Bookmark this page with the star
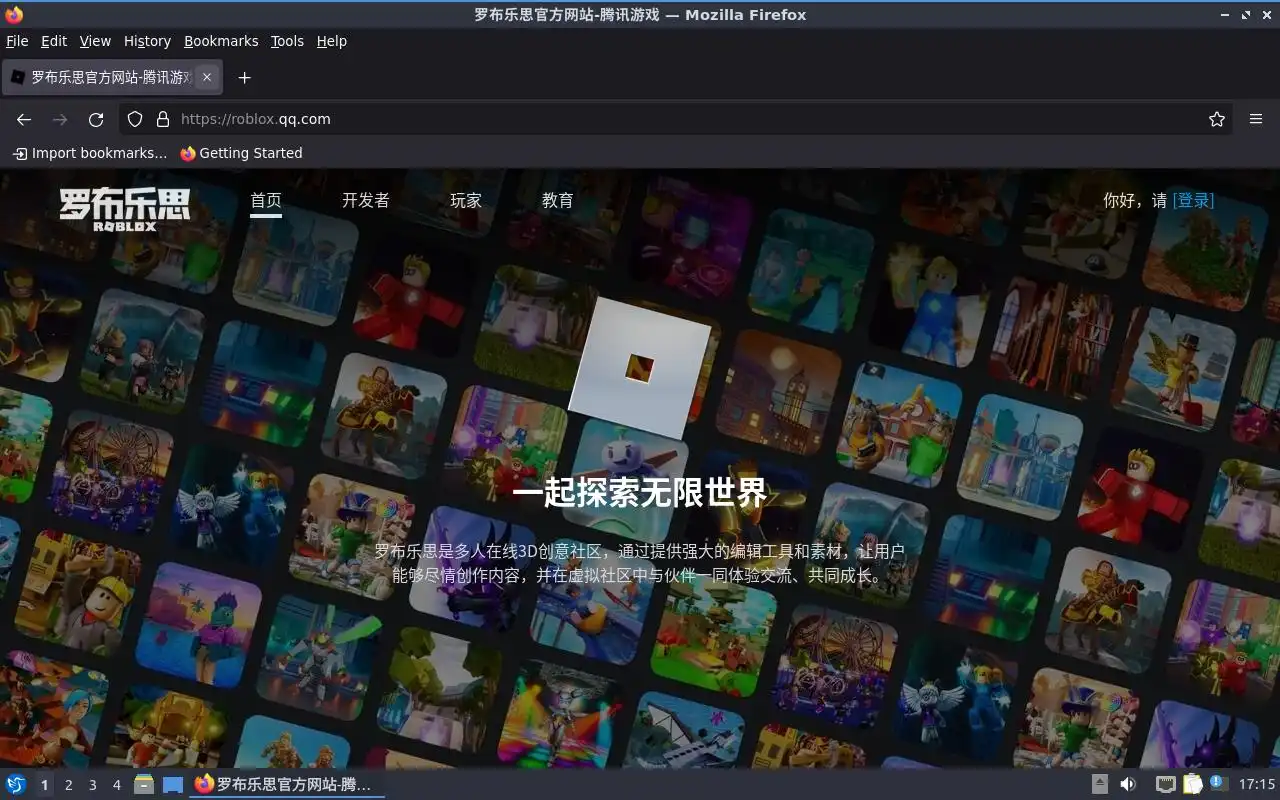The image size is (1280, 800). click(x=1217, y=119)
